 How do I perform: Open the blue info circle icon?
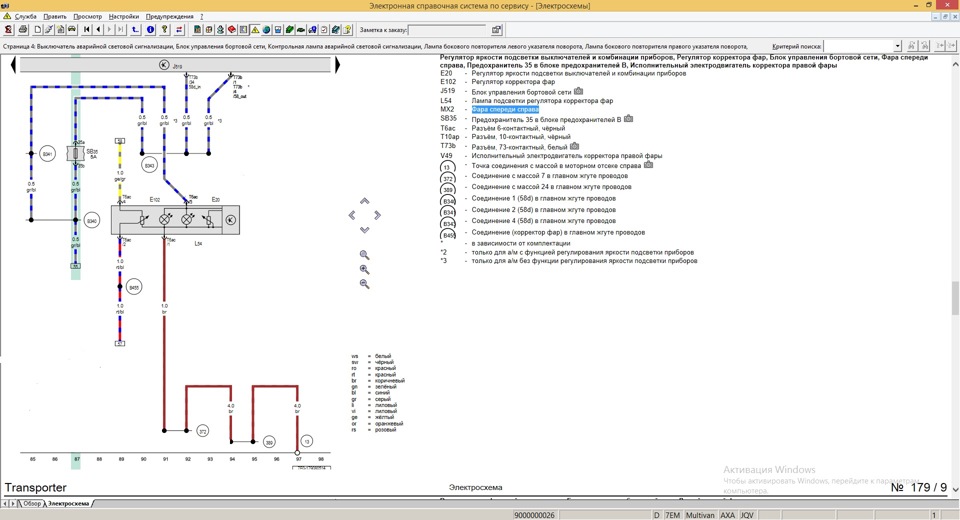(150, 29)
